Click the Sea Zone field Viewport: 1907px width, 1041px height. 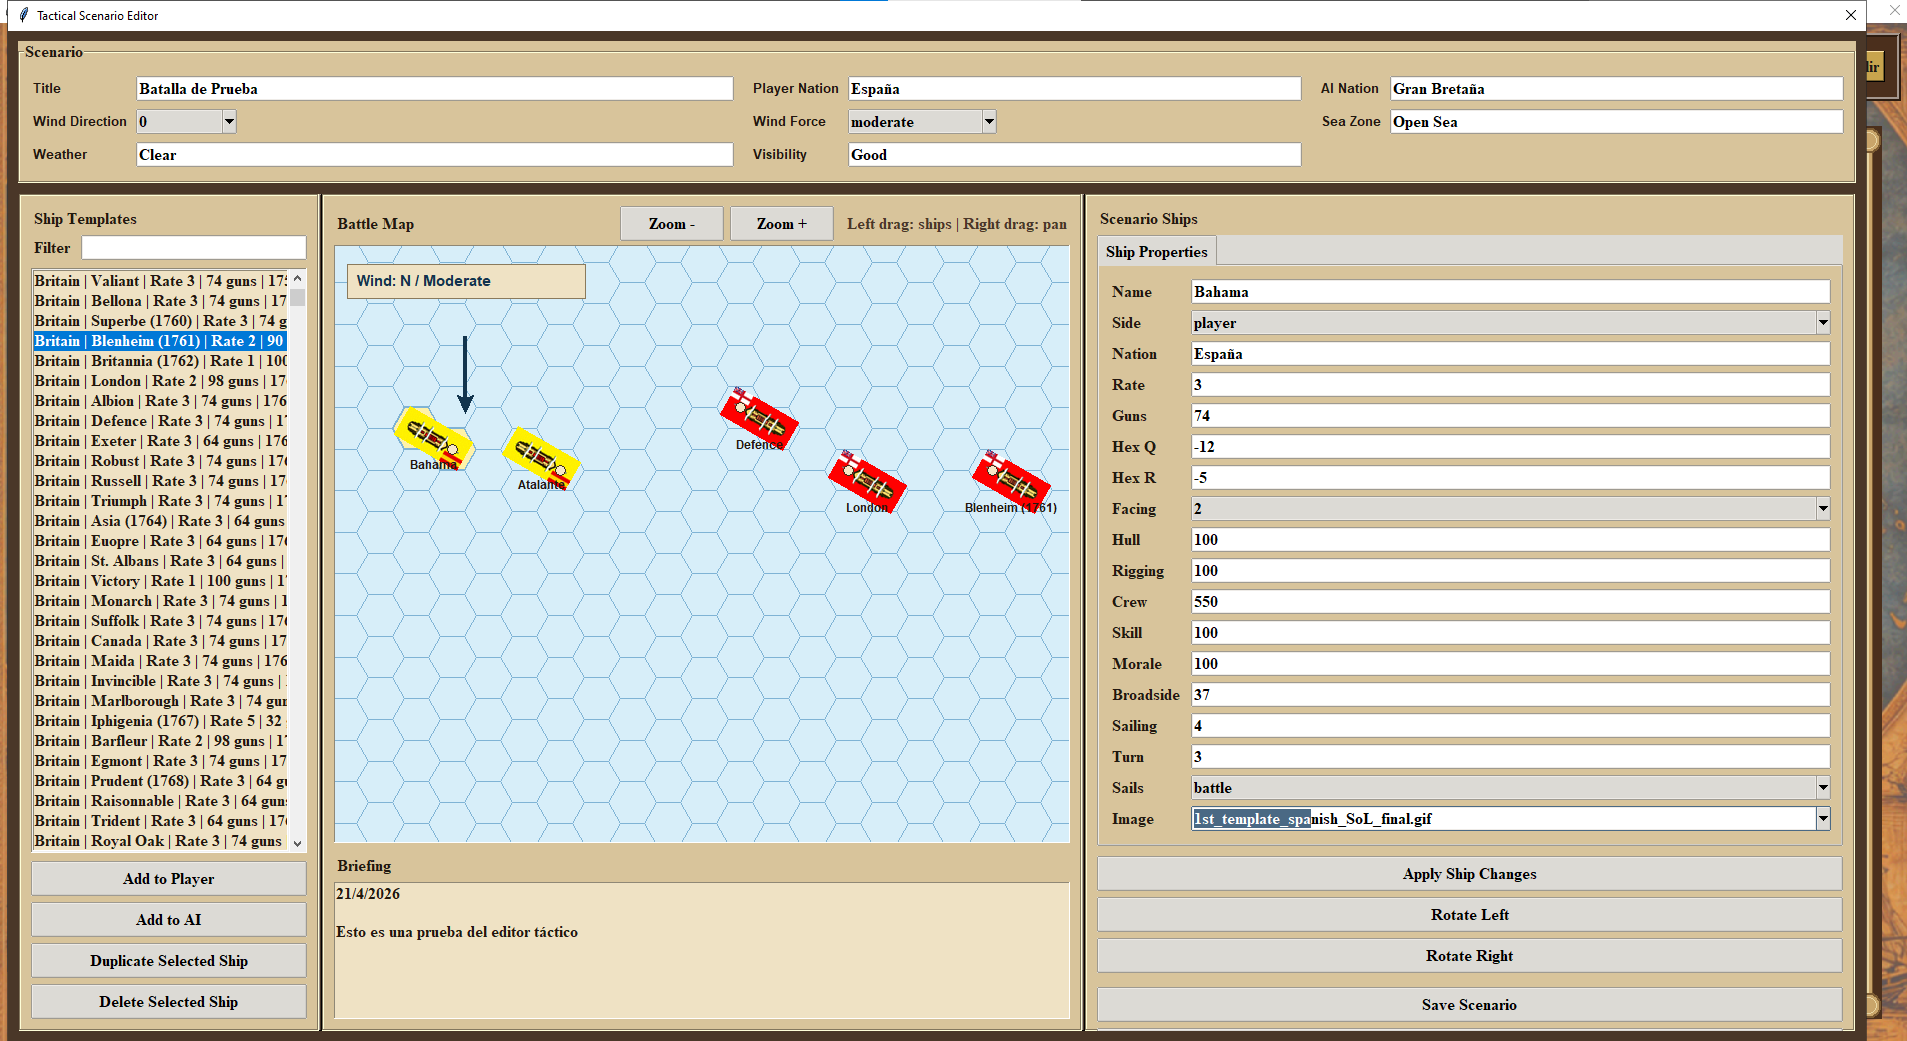[1616, 121]
